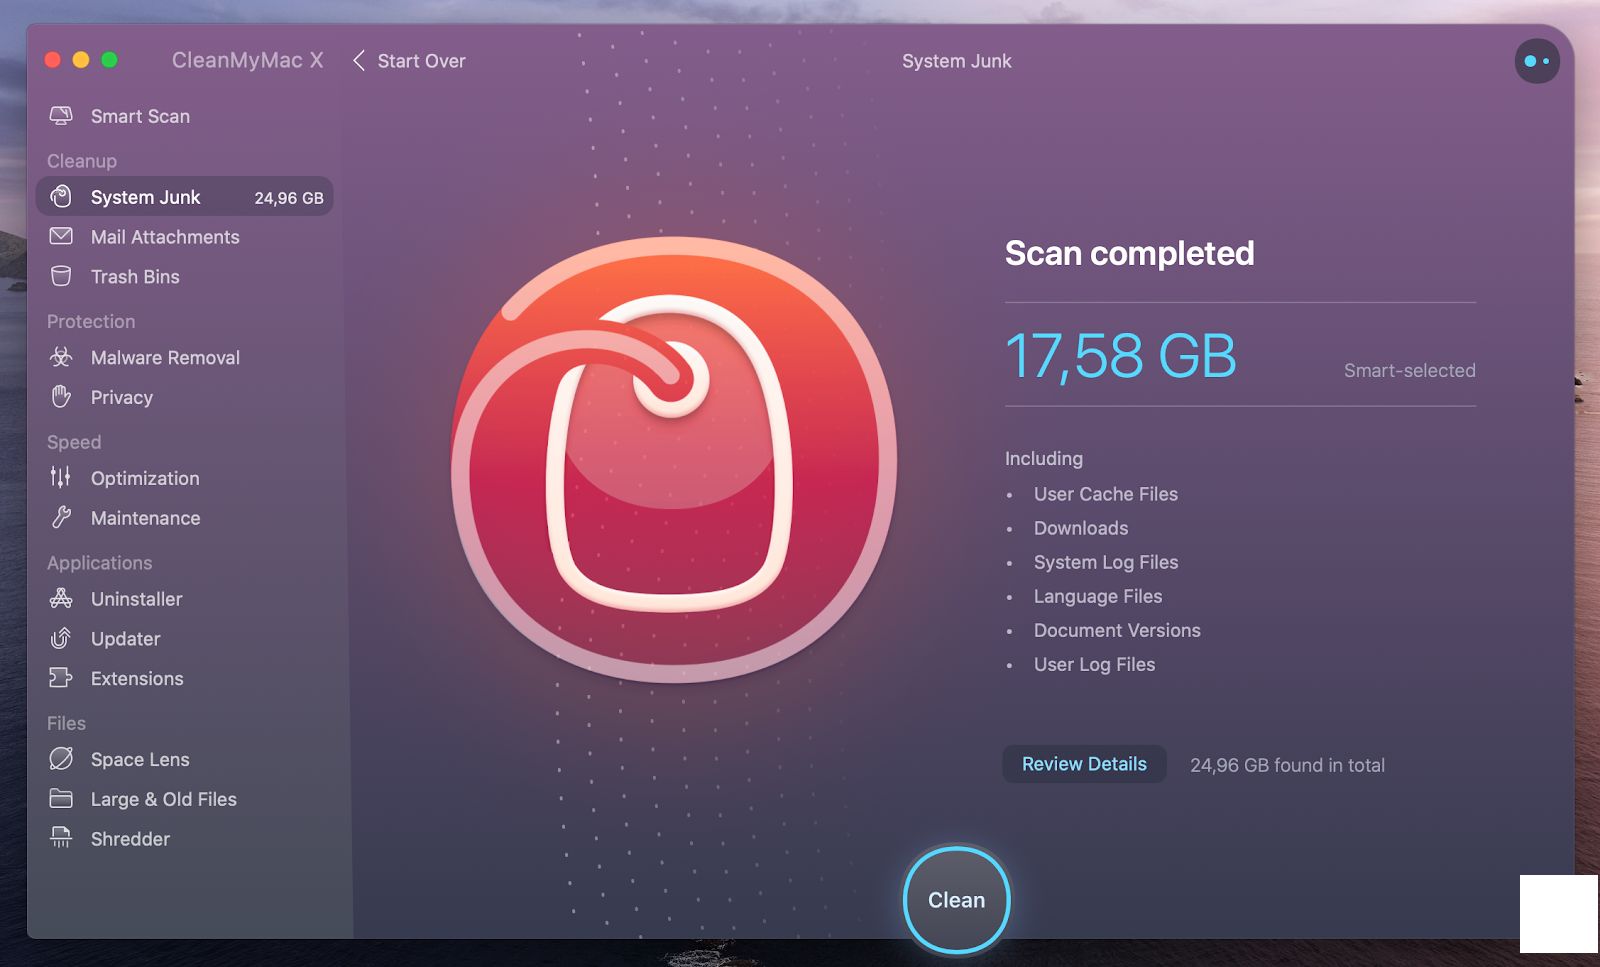Click the Smart Scan monitor icon
Image resolution: width=1600 pixels, height=967 pixels.
coord(61,116)
